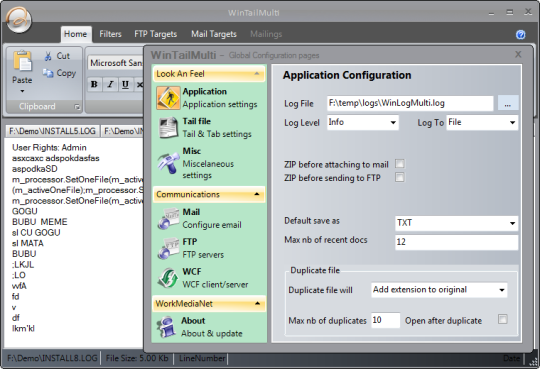Toggle Underline formatting button
This screenshot has height=369, width=540.
point(125,84)
